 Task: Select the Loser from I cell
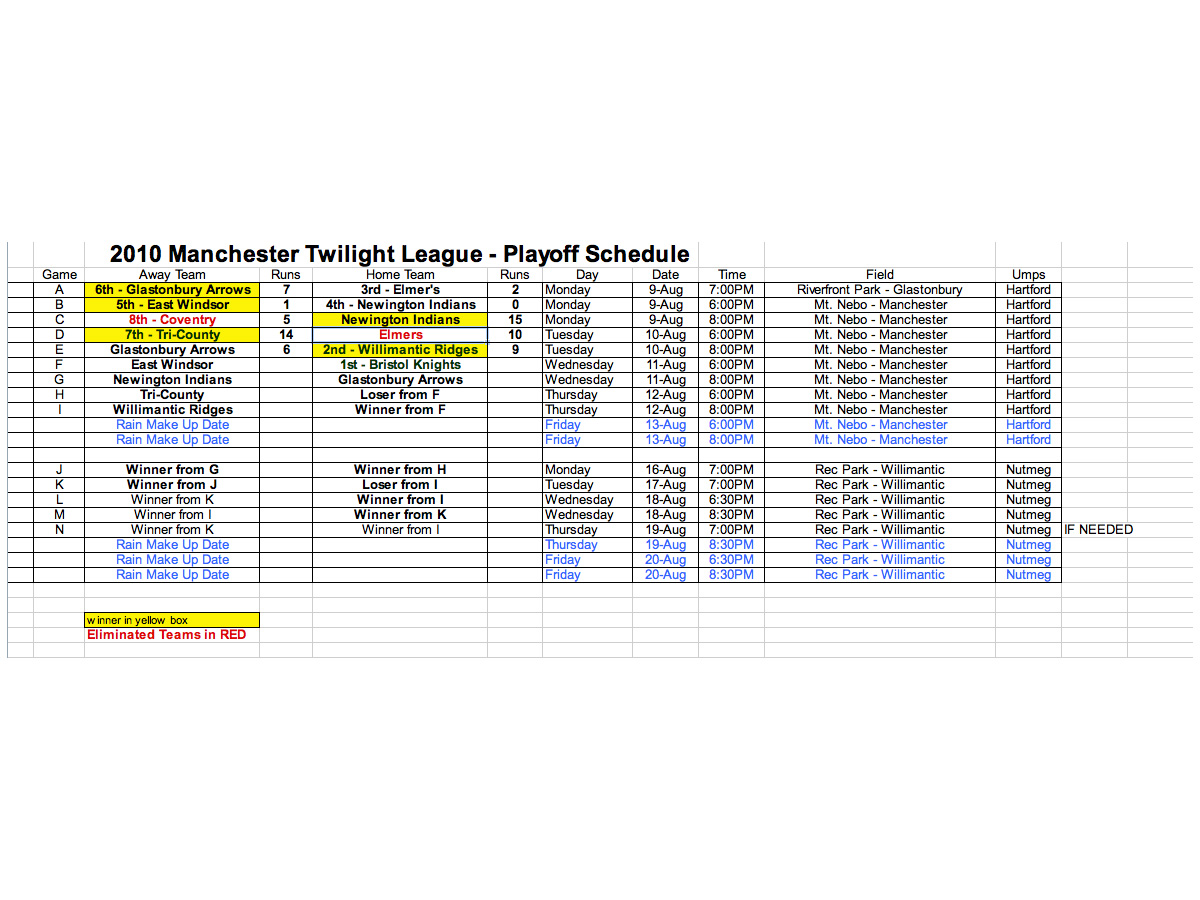[x=400, y=484]
